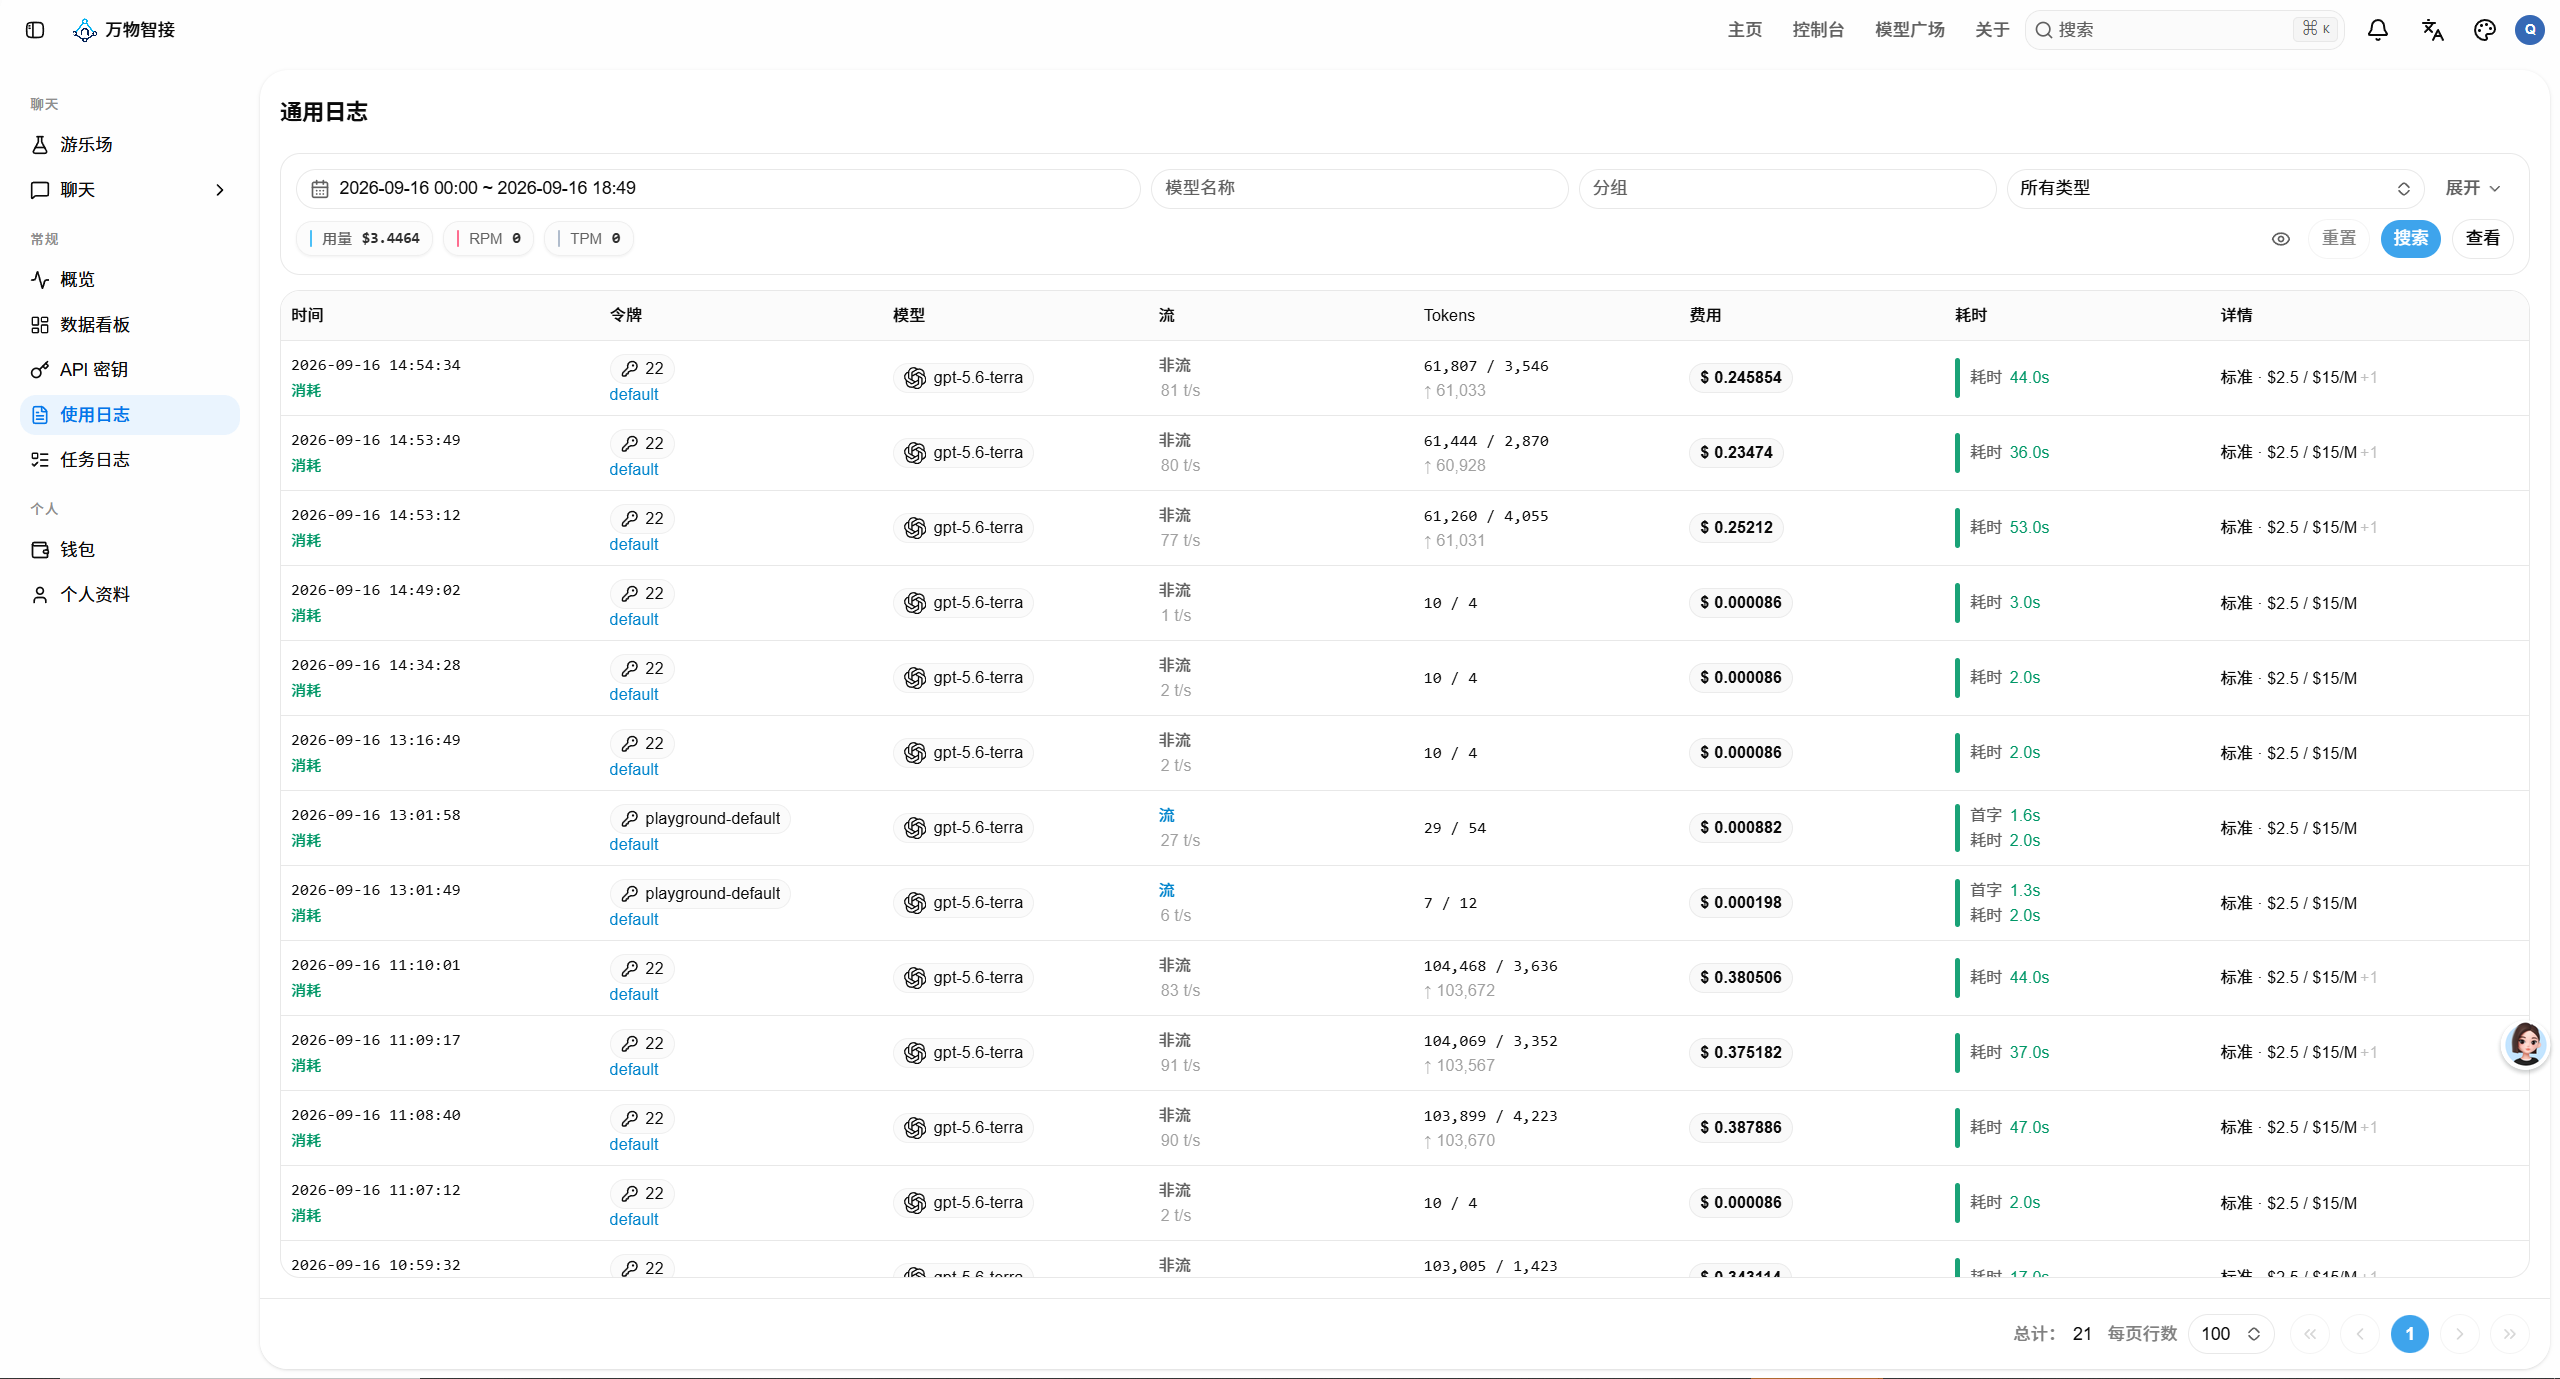
Task: Go to the last page arrow
Action: [2510, 1334]
